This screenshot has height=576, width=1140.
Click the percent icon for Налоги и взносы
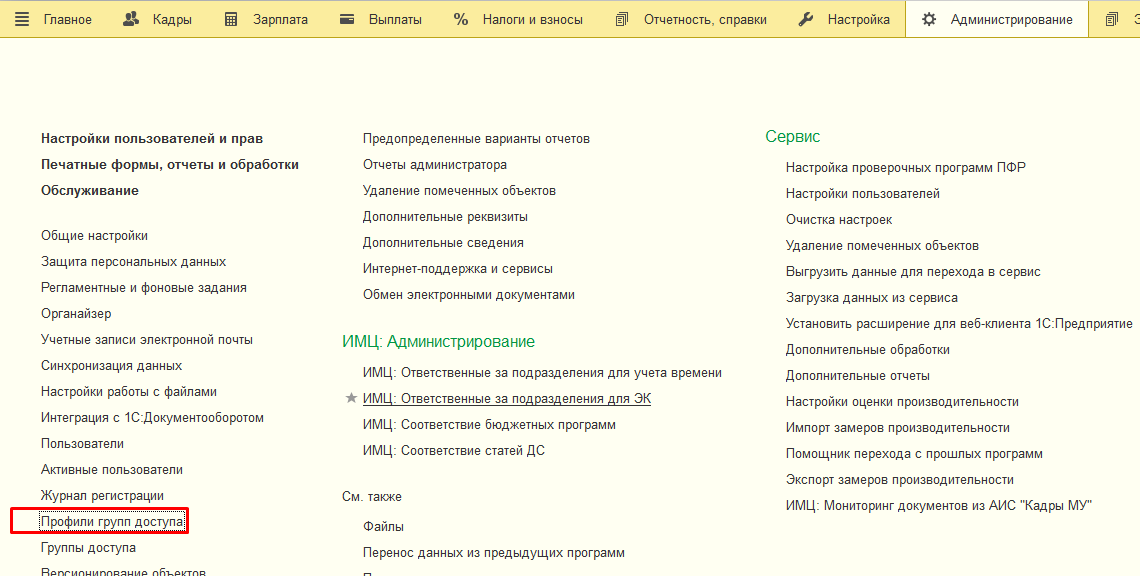pyautogui.click(x=460, y=17)
